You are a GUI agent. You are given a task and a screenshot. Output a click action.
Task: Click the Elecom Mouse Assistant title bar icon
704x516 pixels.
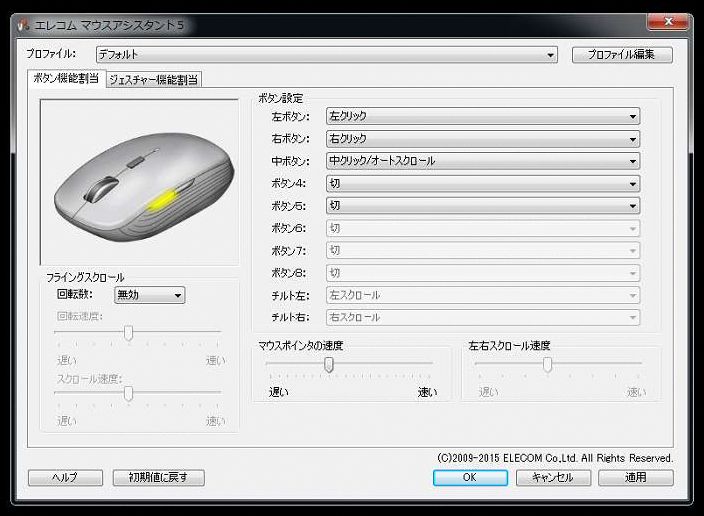tap(23, 25)
